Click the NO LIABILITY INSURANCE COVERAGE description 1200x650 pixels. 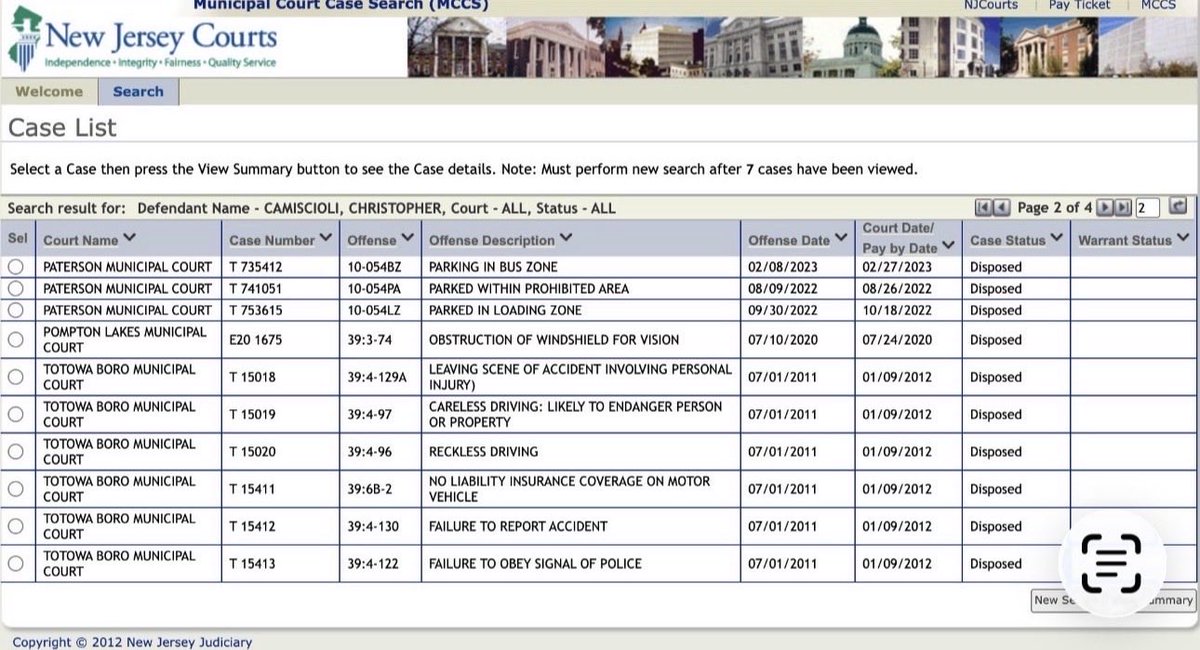point(569,489)
